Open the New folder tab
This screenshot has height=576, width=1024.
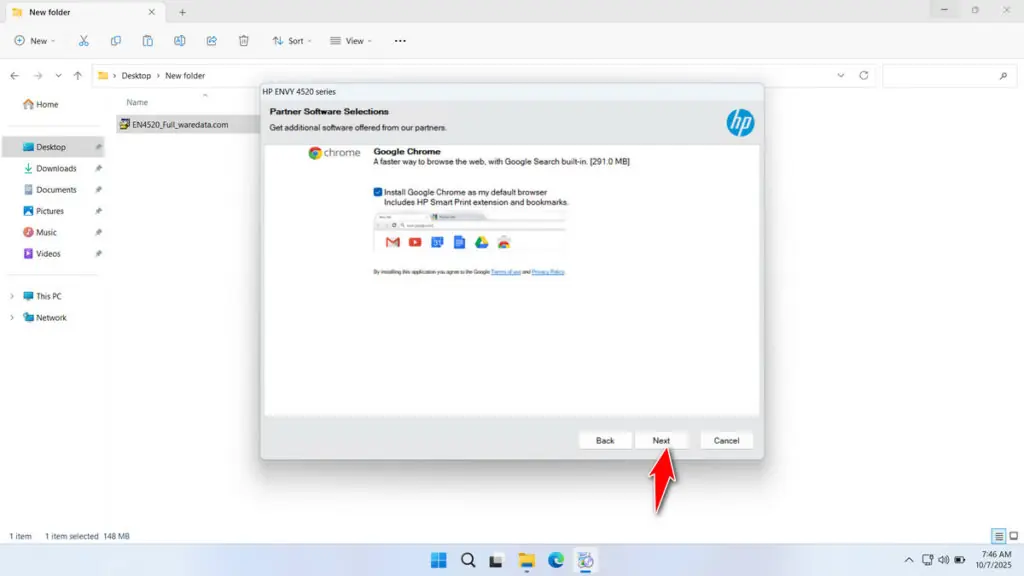coord(80,12)
